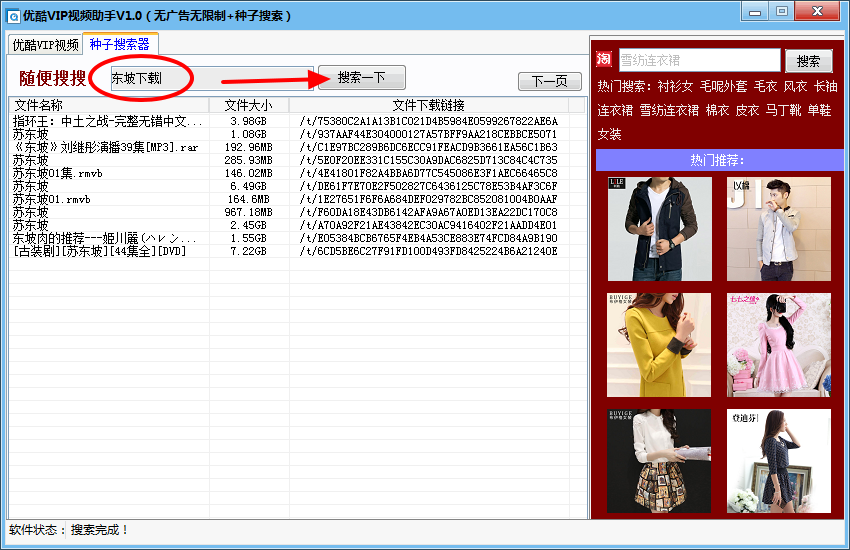Screen dimensions: 850x550
Task: Close the 优酷VIP视频助手 window
Action: (x=817, y=11)
